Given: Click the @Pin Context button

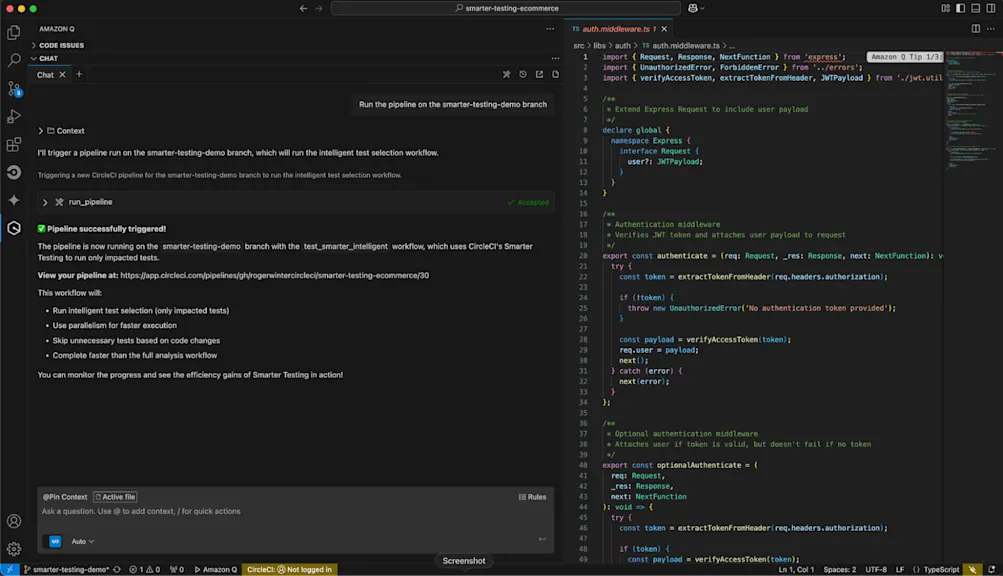Looking at the screenshot, I should click(65, 497).
